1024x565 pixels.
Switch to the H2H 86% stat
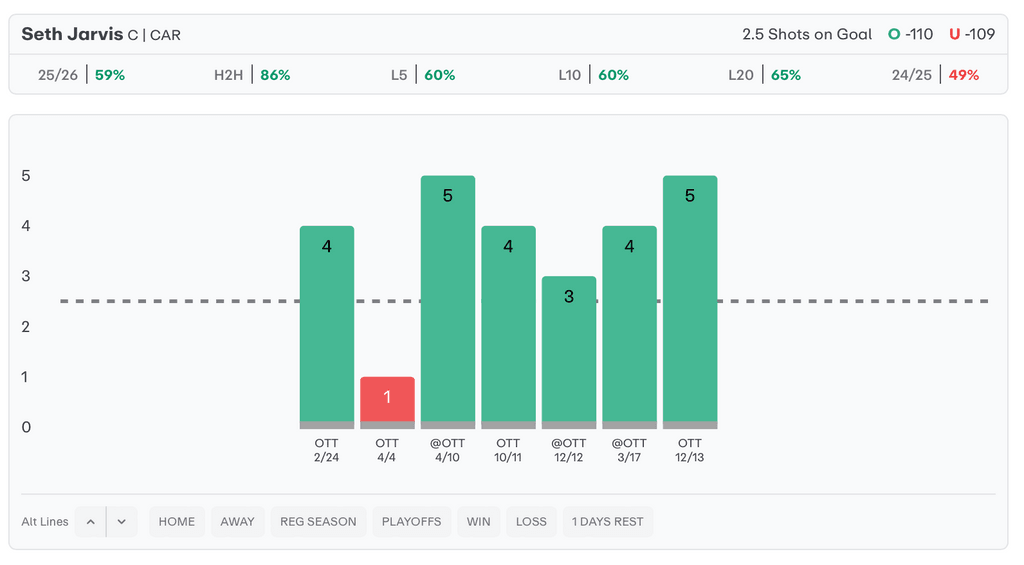(x=252, y=75)
